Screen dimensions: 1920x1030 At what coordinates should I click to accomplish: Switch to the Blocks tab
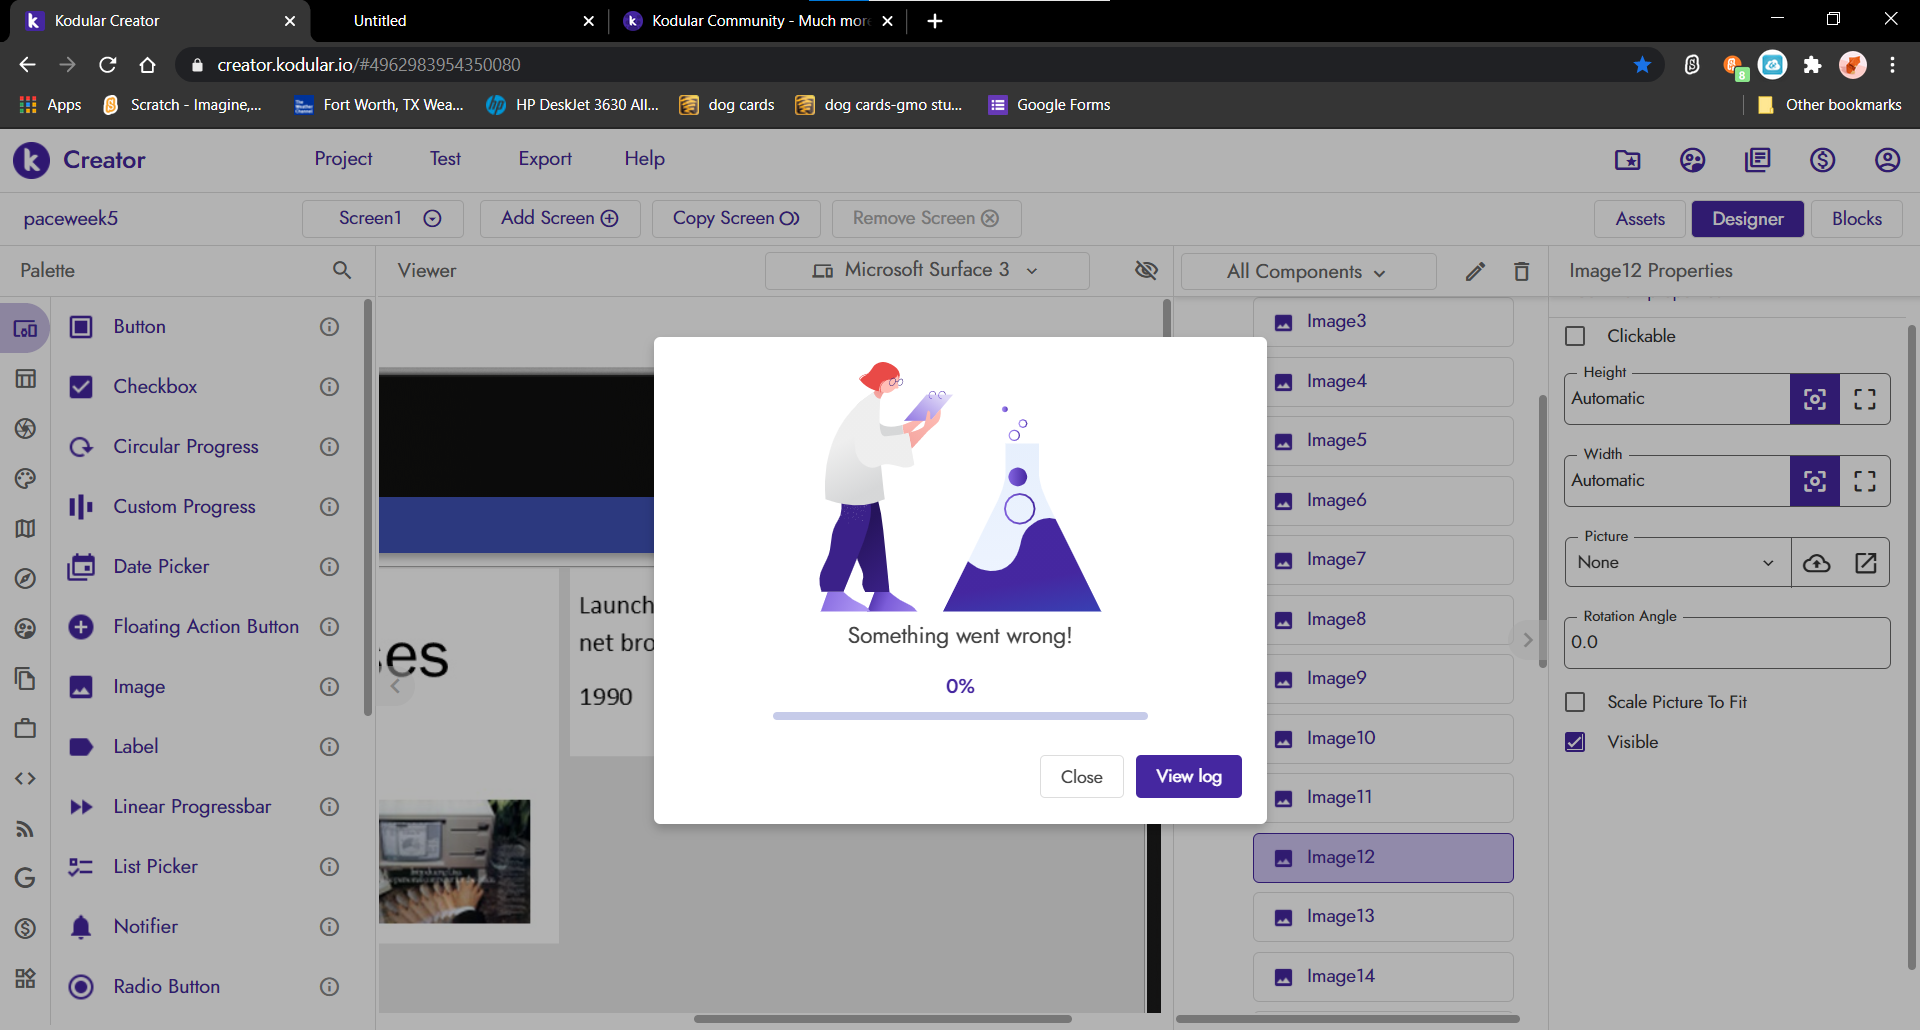pyautogui.click(x=1856, y=219)
